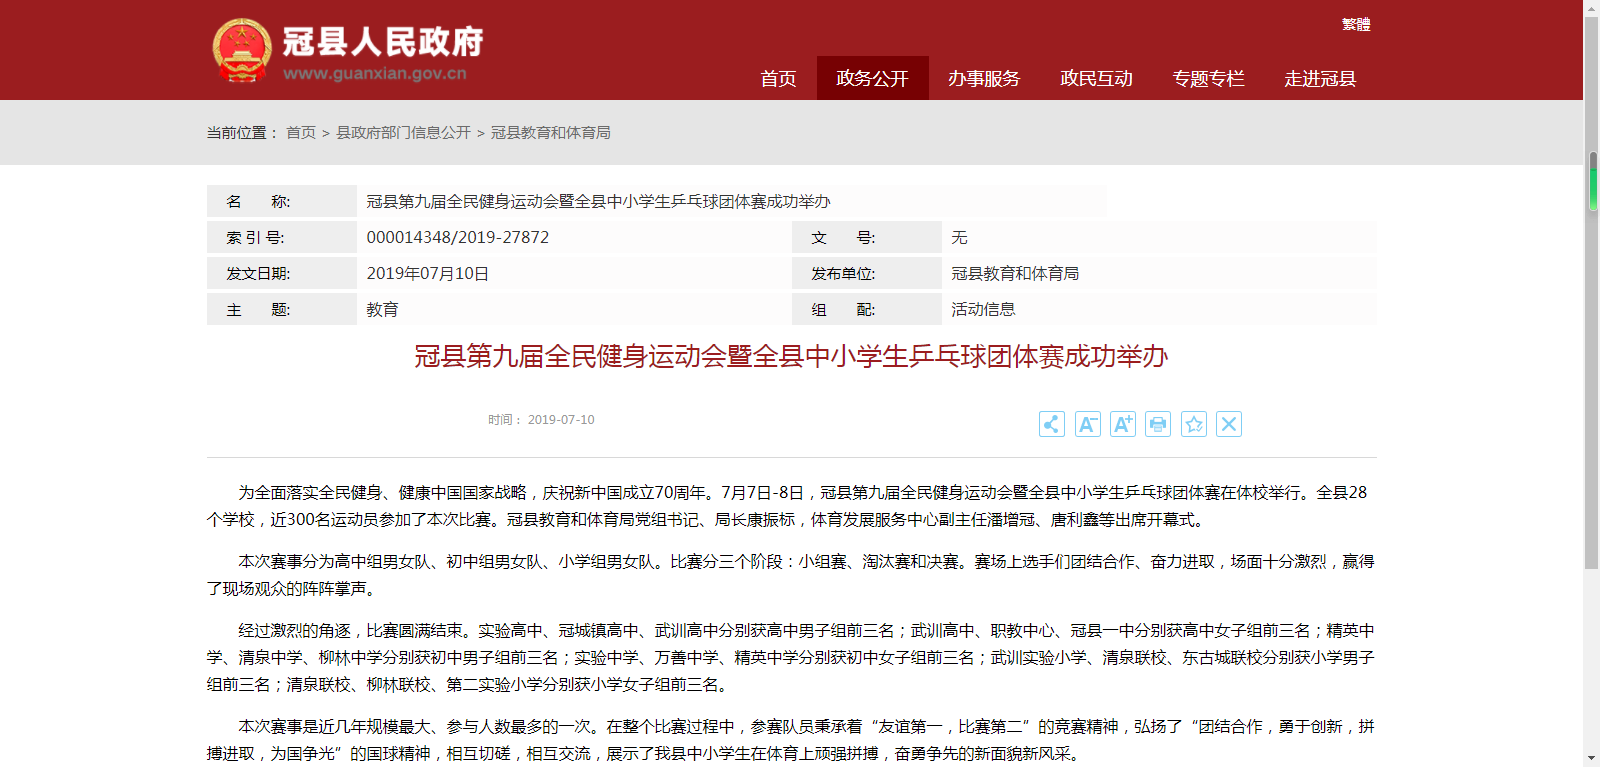Click the scrollbar down arrow
The width and height of the screenshot is (1600, 767).
pos(1593,759)
